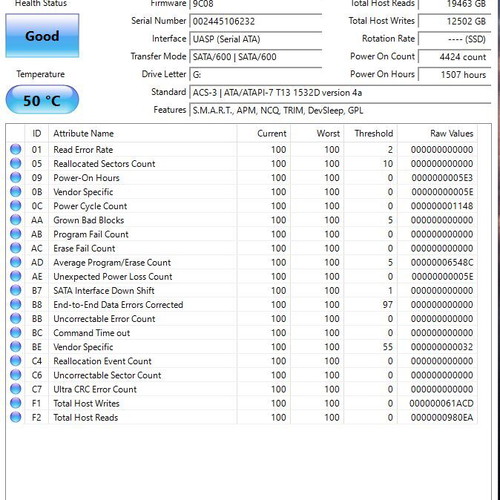Click the Worst column header

tap(317, 133)
